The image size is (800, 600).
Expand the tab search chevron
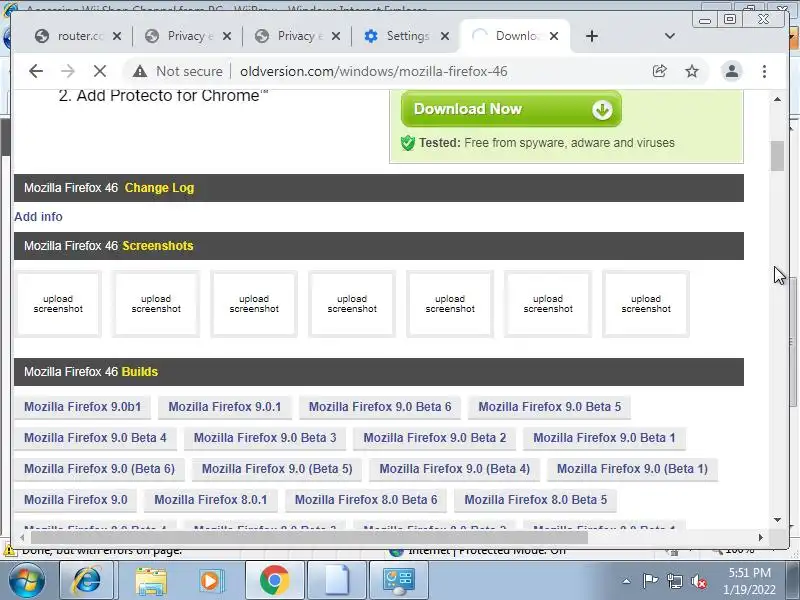tap(670, 36)
